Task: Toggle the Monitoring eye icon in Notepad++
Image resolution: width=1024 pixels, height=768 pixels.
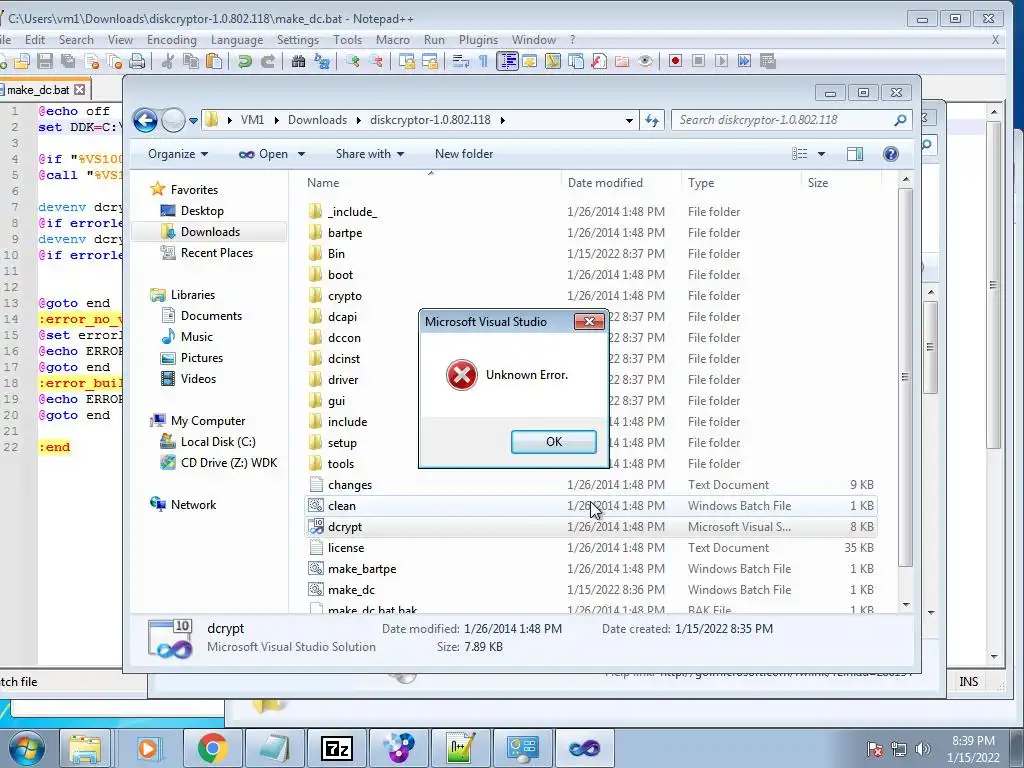Action: click(x=645, y=61)
